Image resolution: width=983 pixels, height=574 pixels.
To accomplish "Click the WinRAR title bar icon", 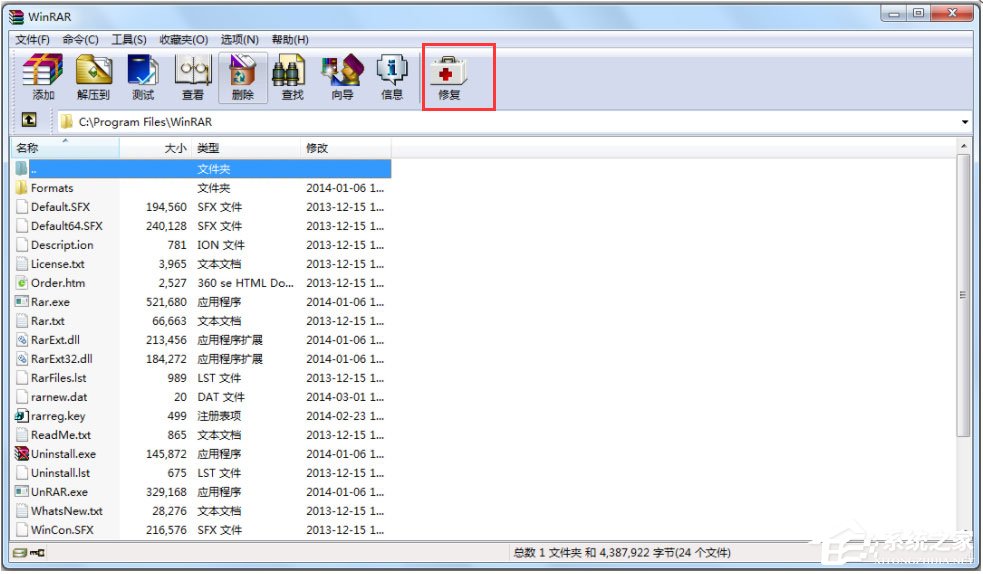I will [16, 16].
